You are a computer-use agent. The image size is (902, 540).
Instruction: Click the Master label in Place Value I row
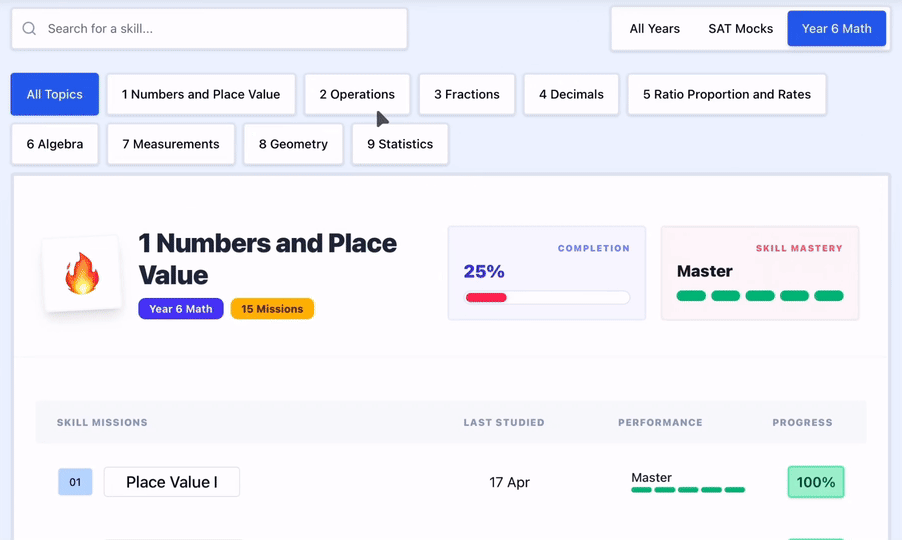click(x=651, y=477)
